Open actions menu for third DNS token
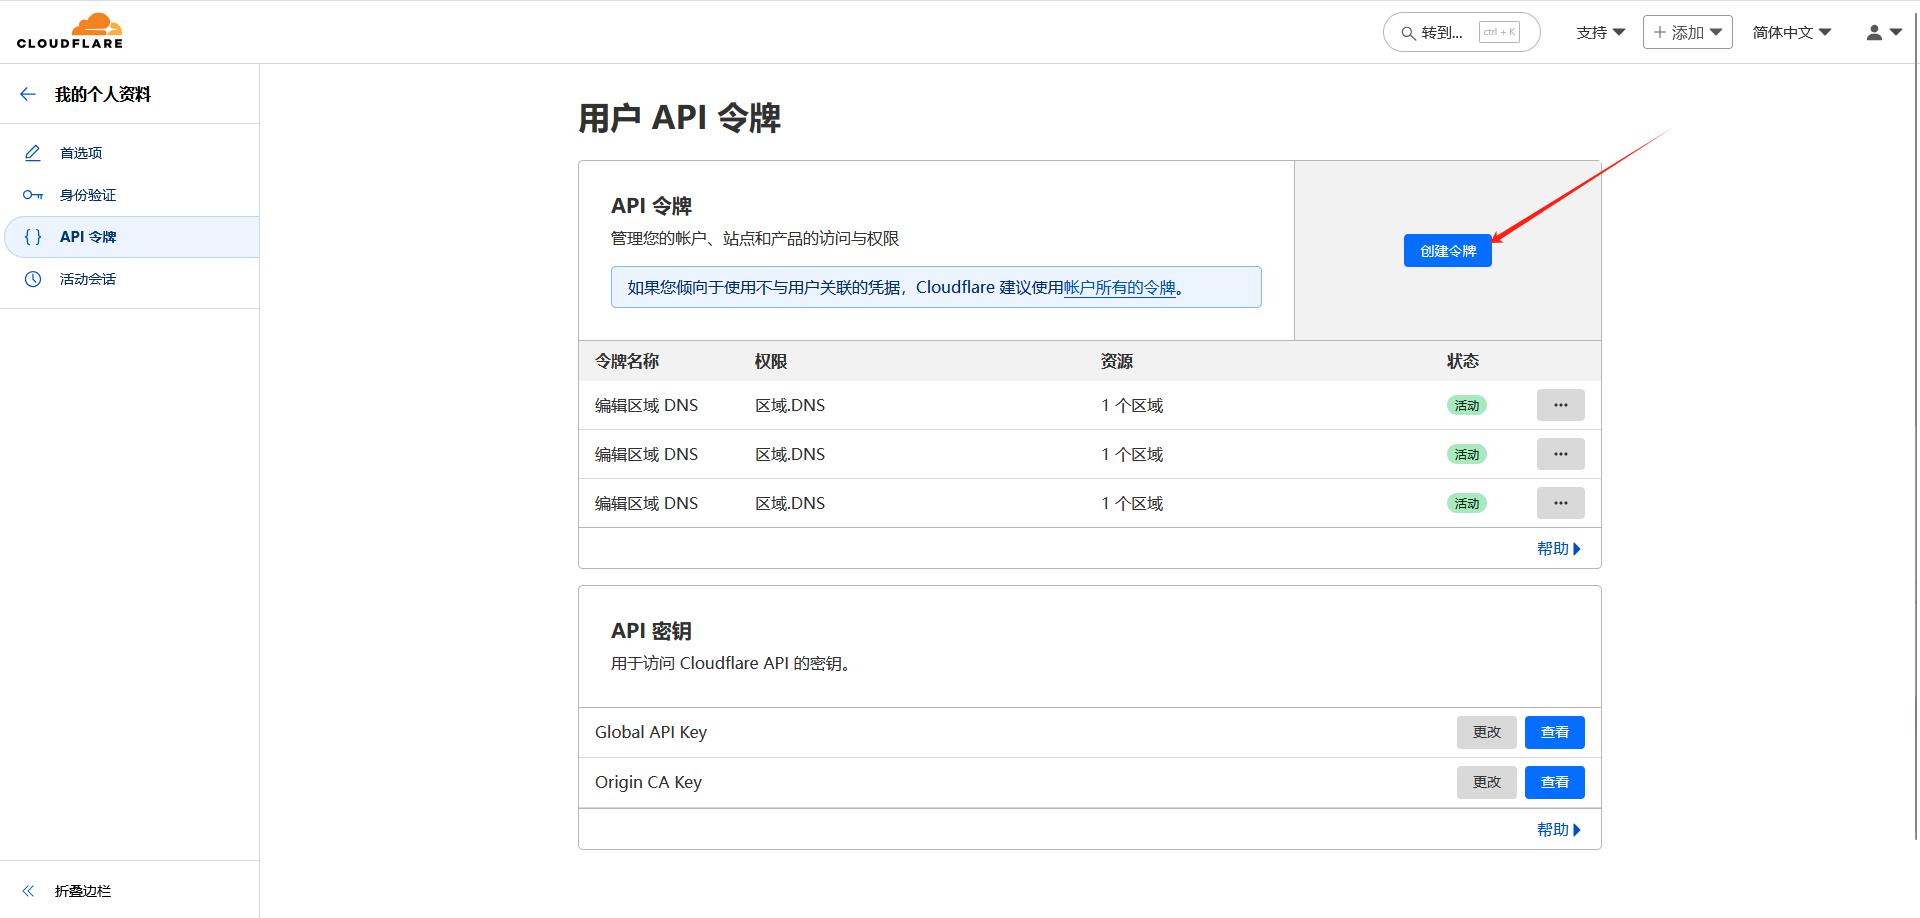1920x918 pixels. [x=1560, y=503]
